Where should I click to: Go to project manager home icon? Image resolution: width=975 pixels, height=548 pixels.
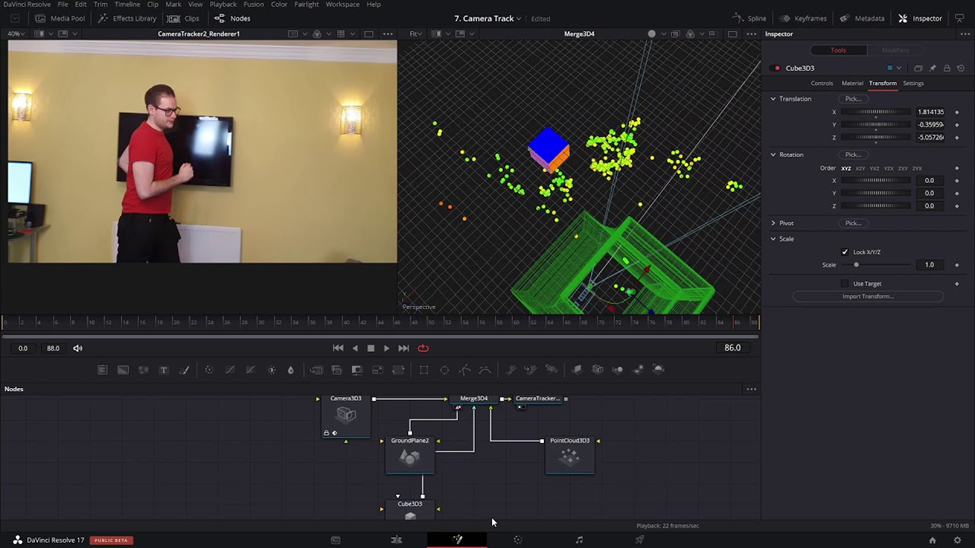tap(932, 540)
